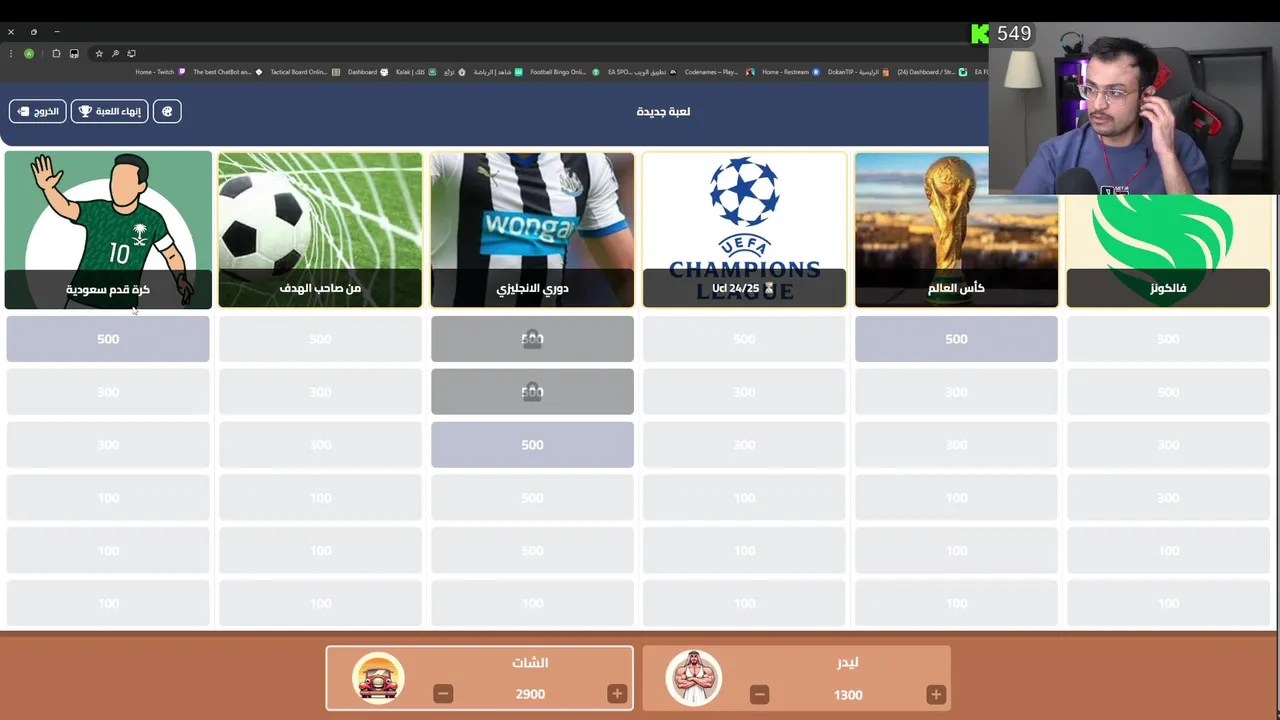Click the لعبة جديدة game title

pyautogui.click(x=663, y=111)
